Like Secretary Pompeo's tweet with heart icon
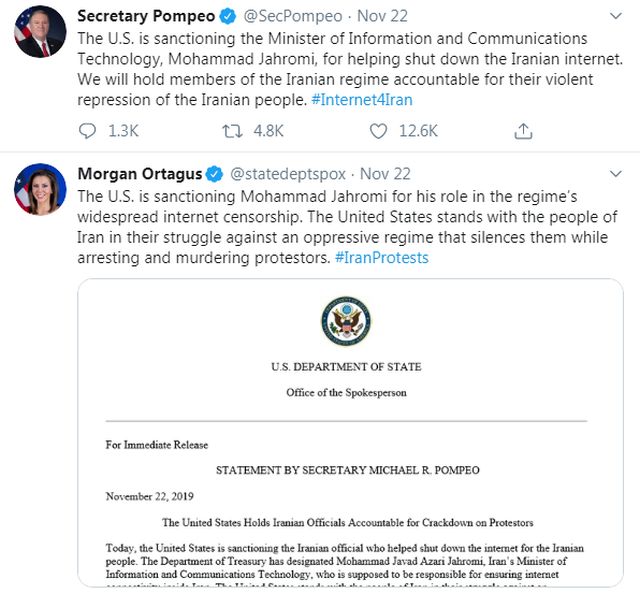This screenshot has width=640, height=594. (x=378, y=131)
